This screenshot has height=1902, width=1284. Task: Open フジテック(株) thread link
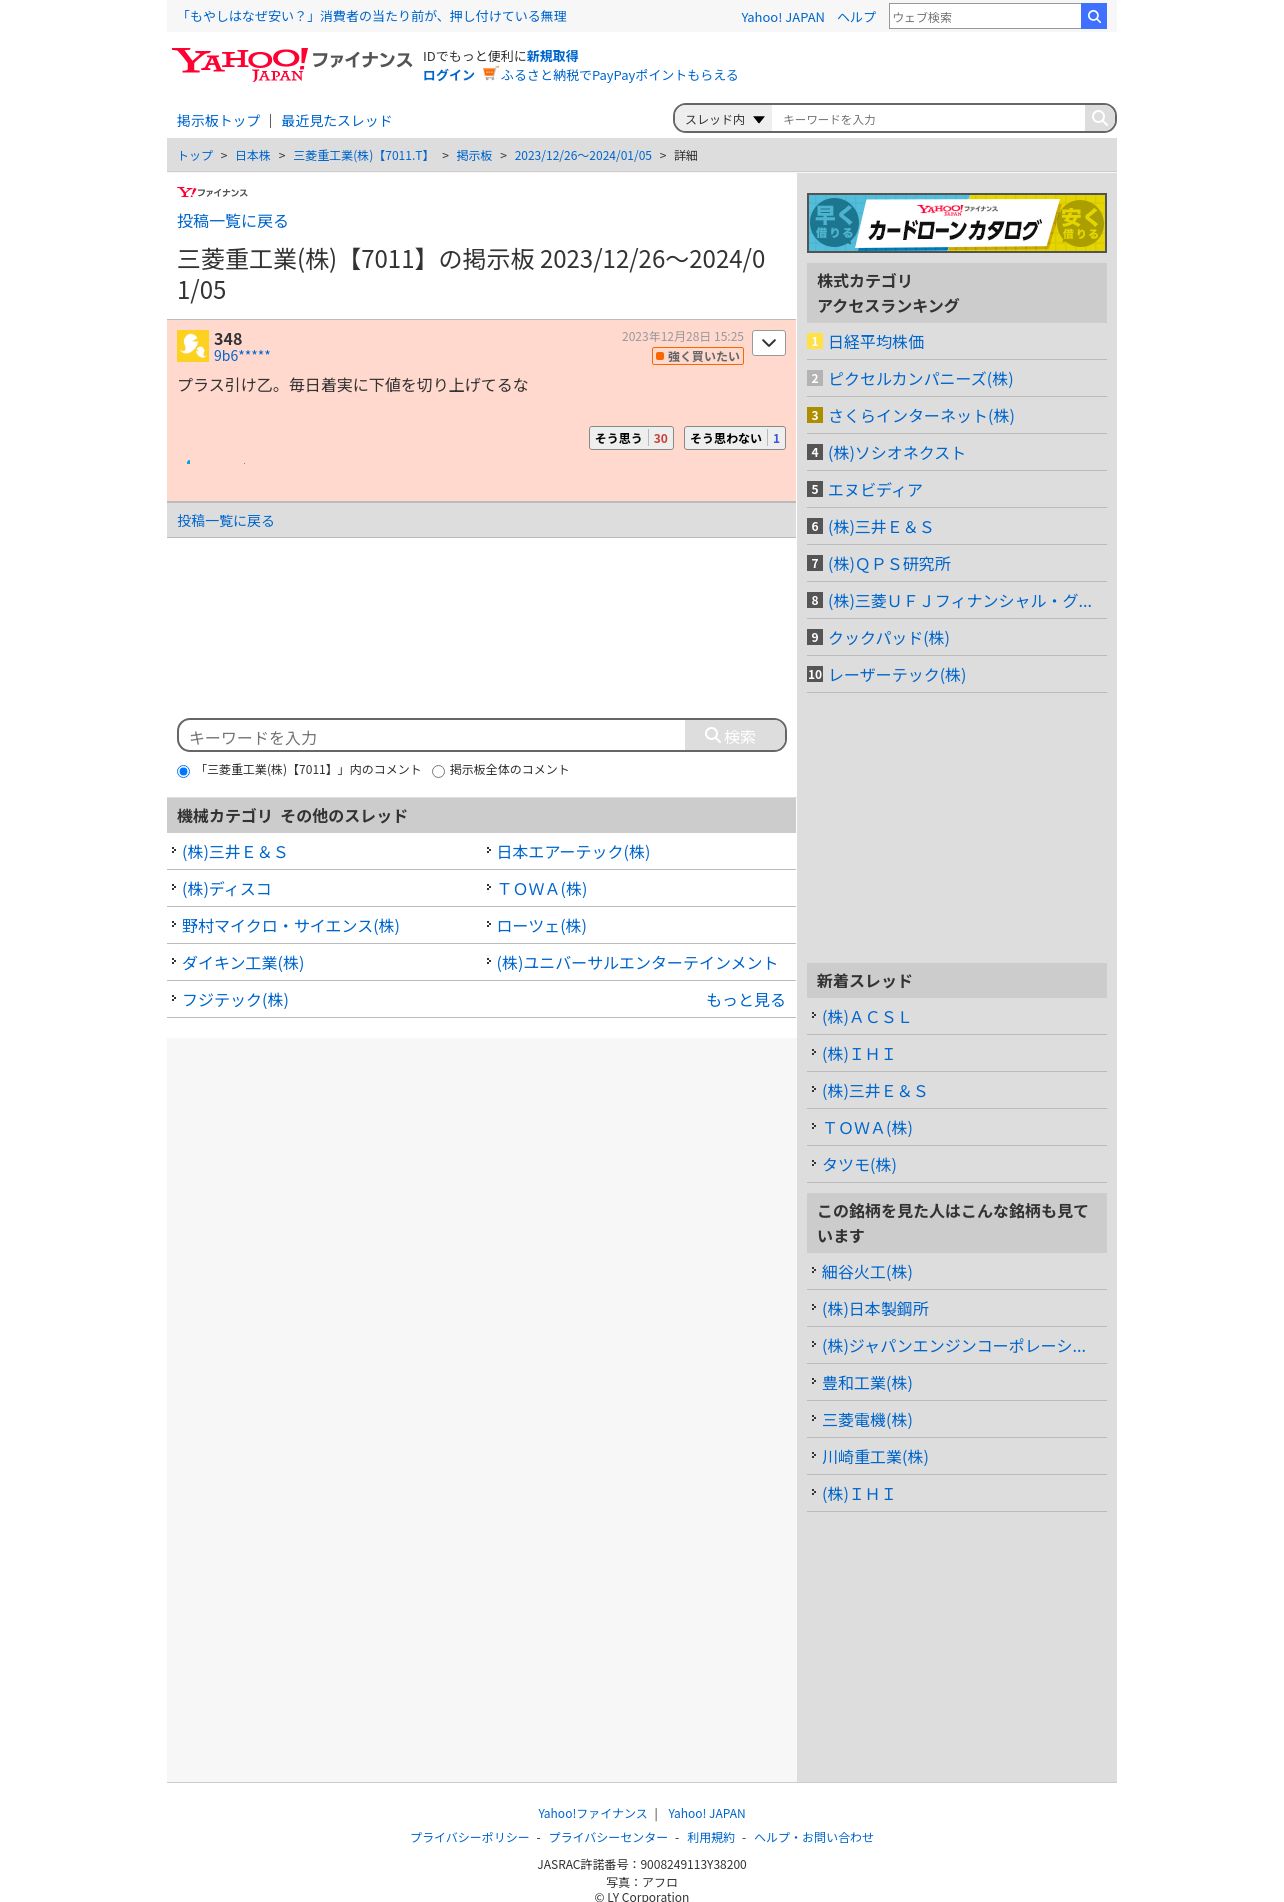pos(235,1000)
